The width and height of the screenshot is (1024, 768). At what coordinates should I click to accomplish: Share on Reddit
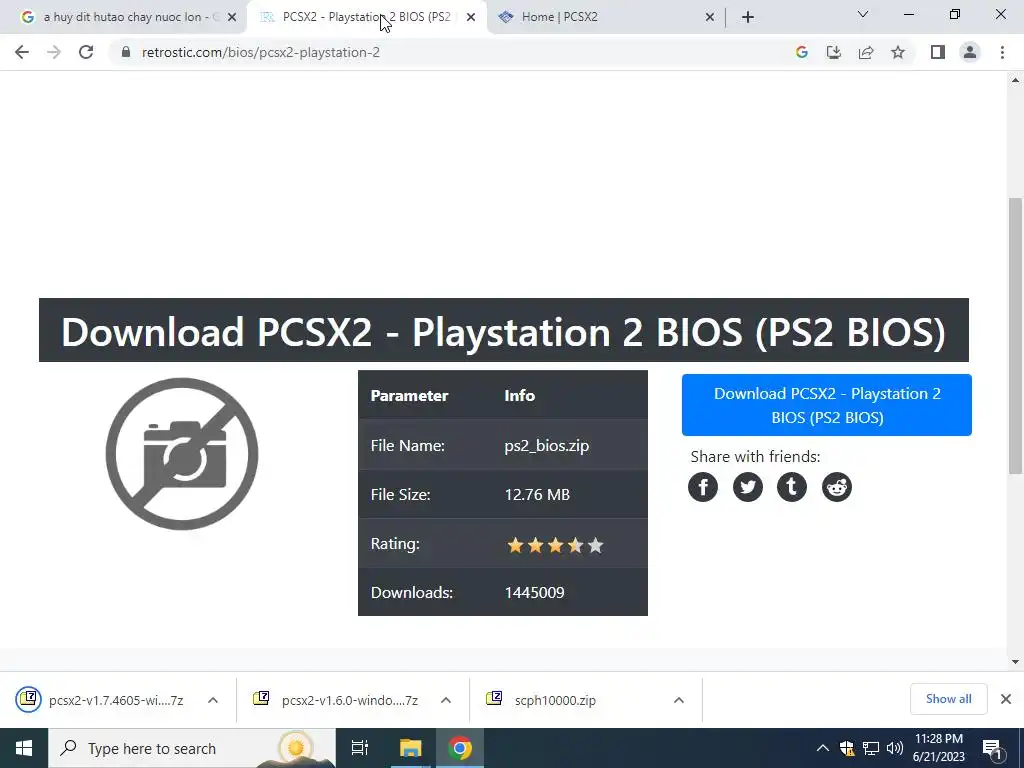pos(837,487)
